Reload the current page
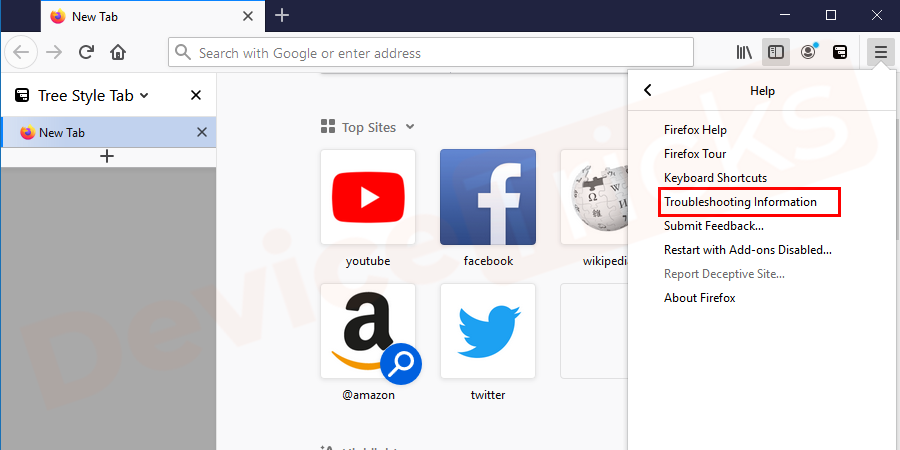Viewport: 900px width, 450px height. pos(86,53)
